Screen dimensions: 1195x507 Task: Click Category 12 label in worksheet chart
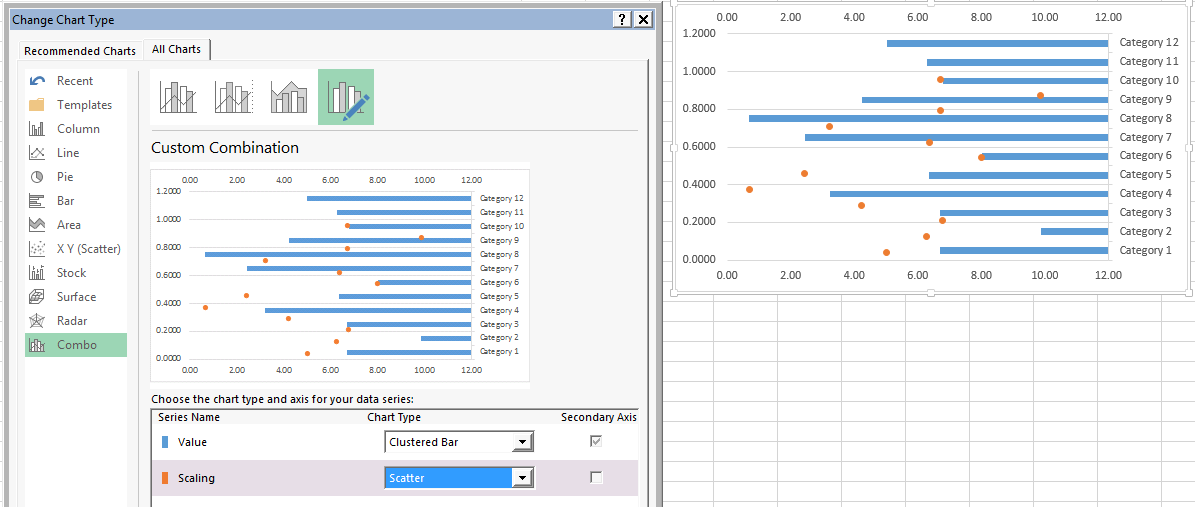click(1150, 43)
